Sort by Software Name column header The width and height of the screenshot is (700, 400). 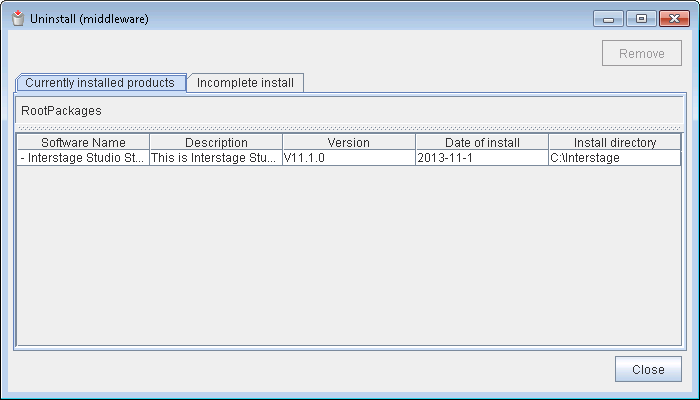83,142
